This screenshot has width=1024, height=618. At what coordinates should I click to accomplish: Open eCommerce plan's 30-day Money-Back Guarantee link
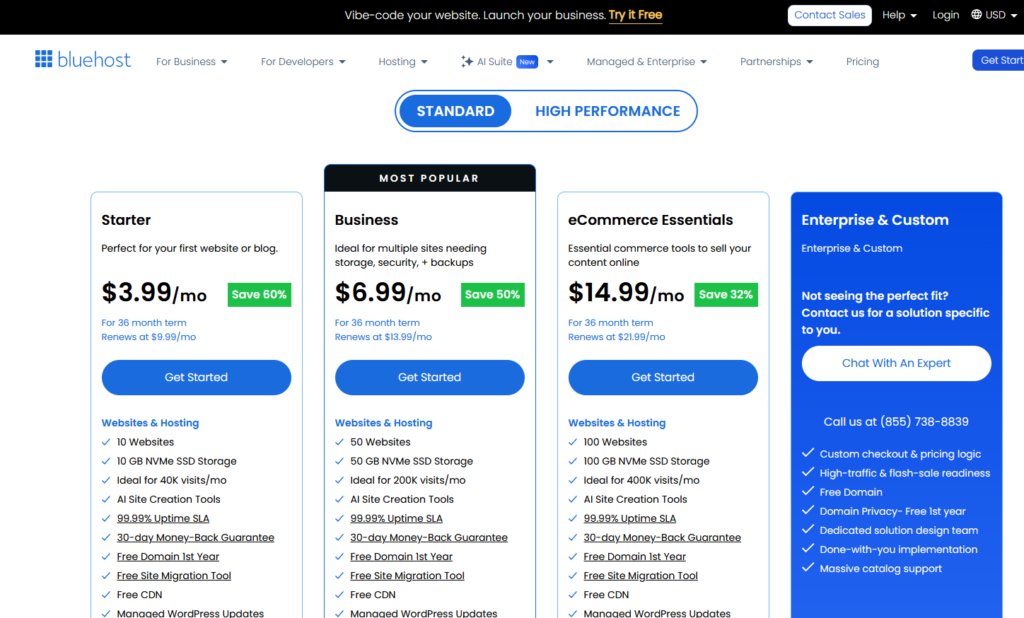662,537
